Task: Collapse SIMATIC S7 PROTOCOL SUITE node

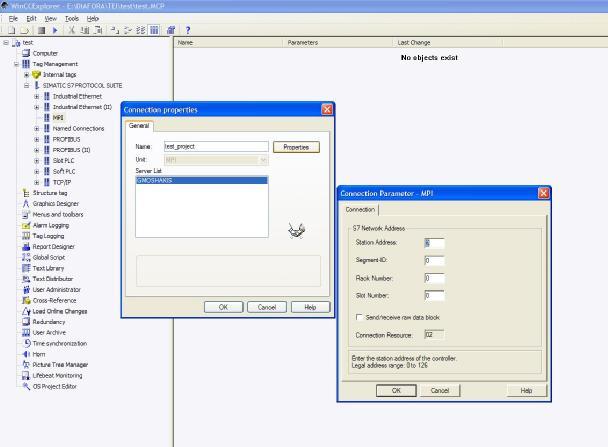Action: tap(26, 85)
